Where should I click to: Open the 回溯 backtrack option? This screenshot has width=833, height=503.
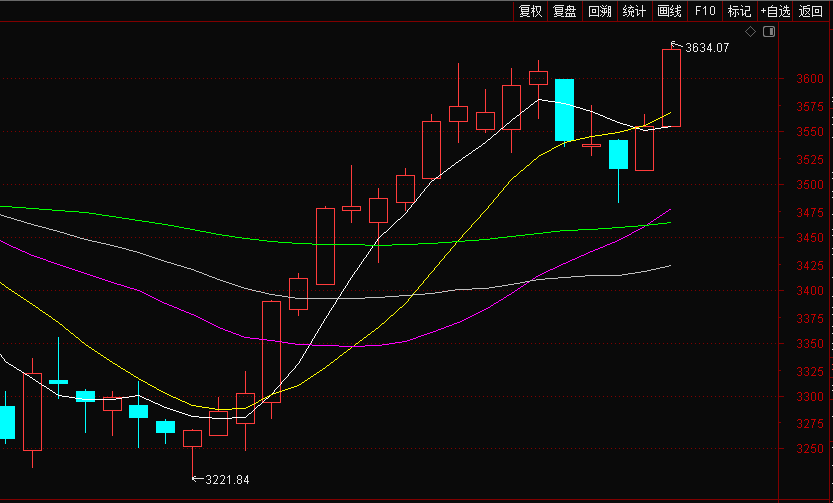(599, 11)
